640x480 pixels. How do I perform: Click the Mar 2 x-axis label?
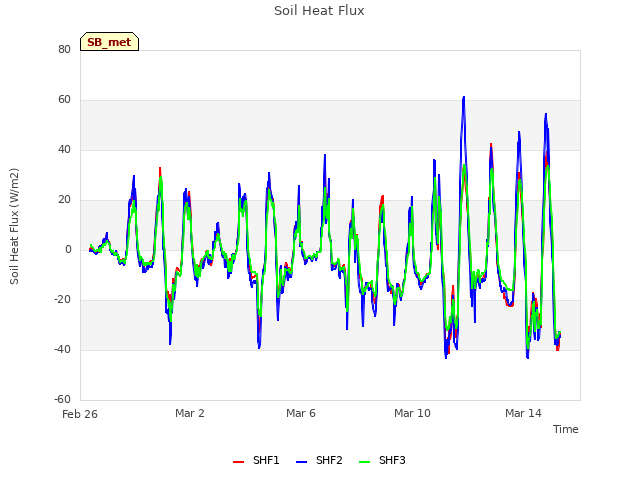coord(190,413)
